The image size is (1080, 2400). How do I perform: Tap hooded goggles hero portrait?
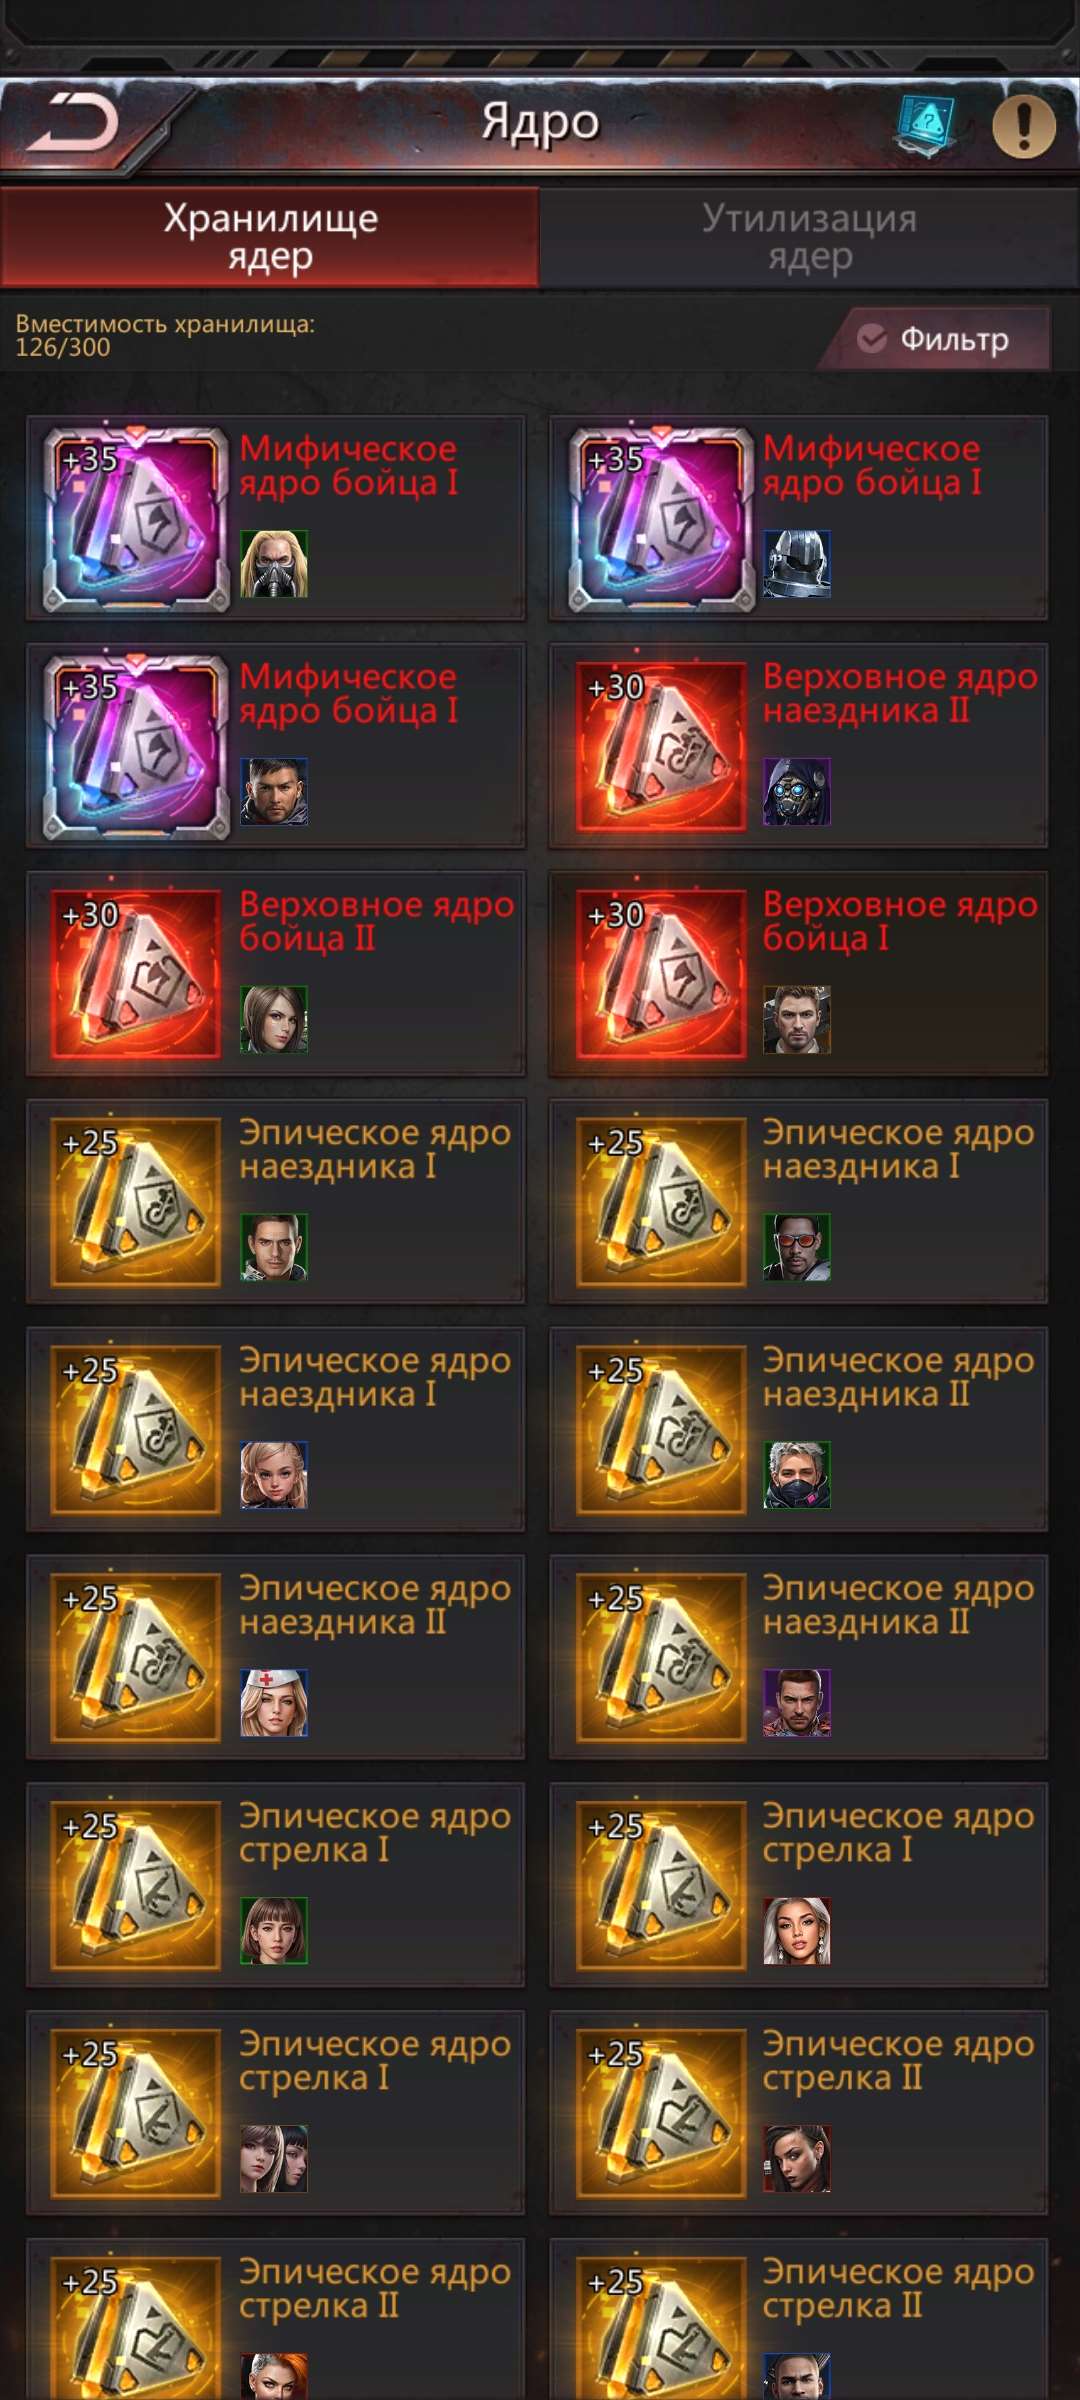click(x=797, y=791)
